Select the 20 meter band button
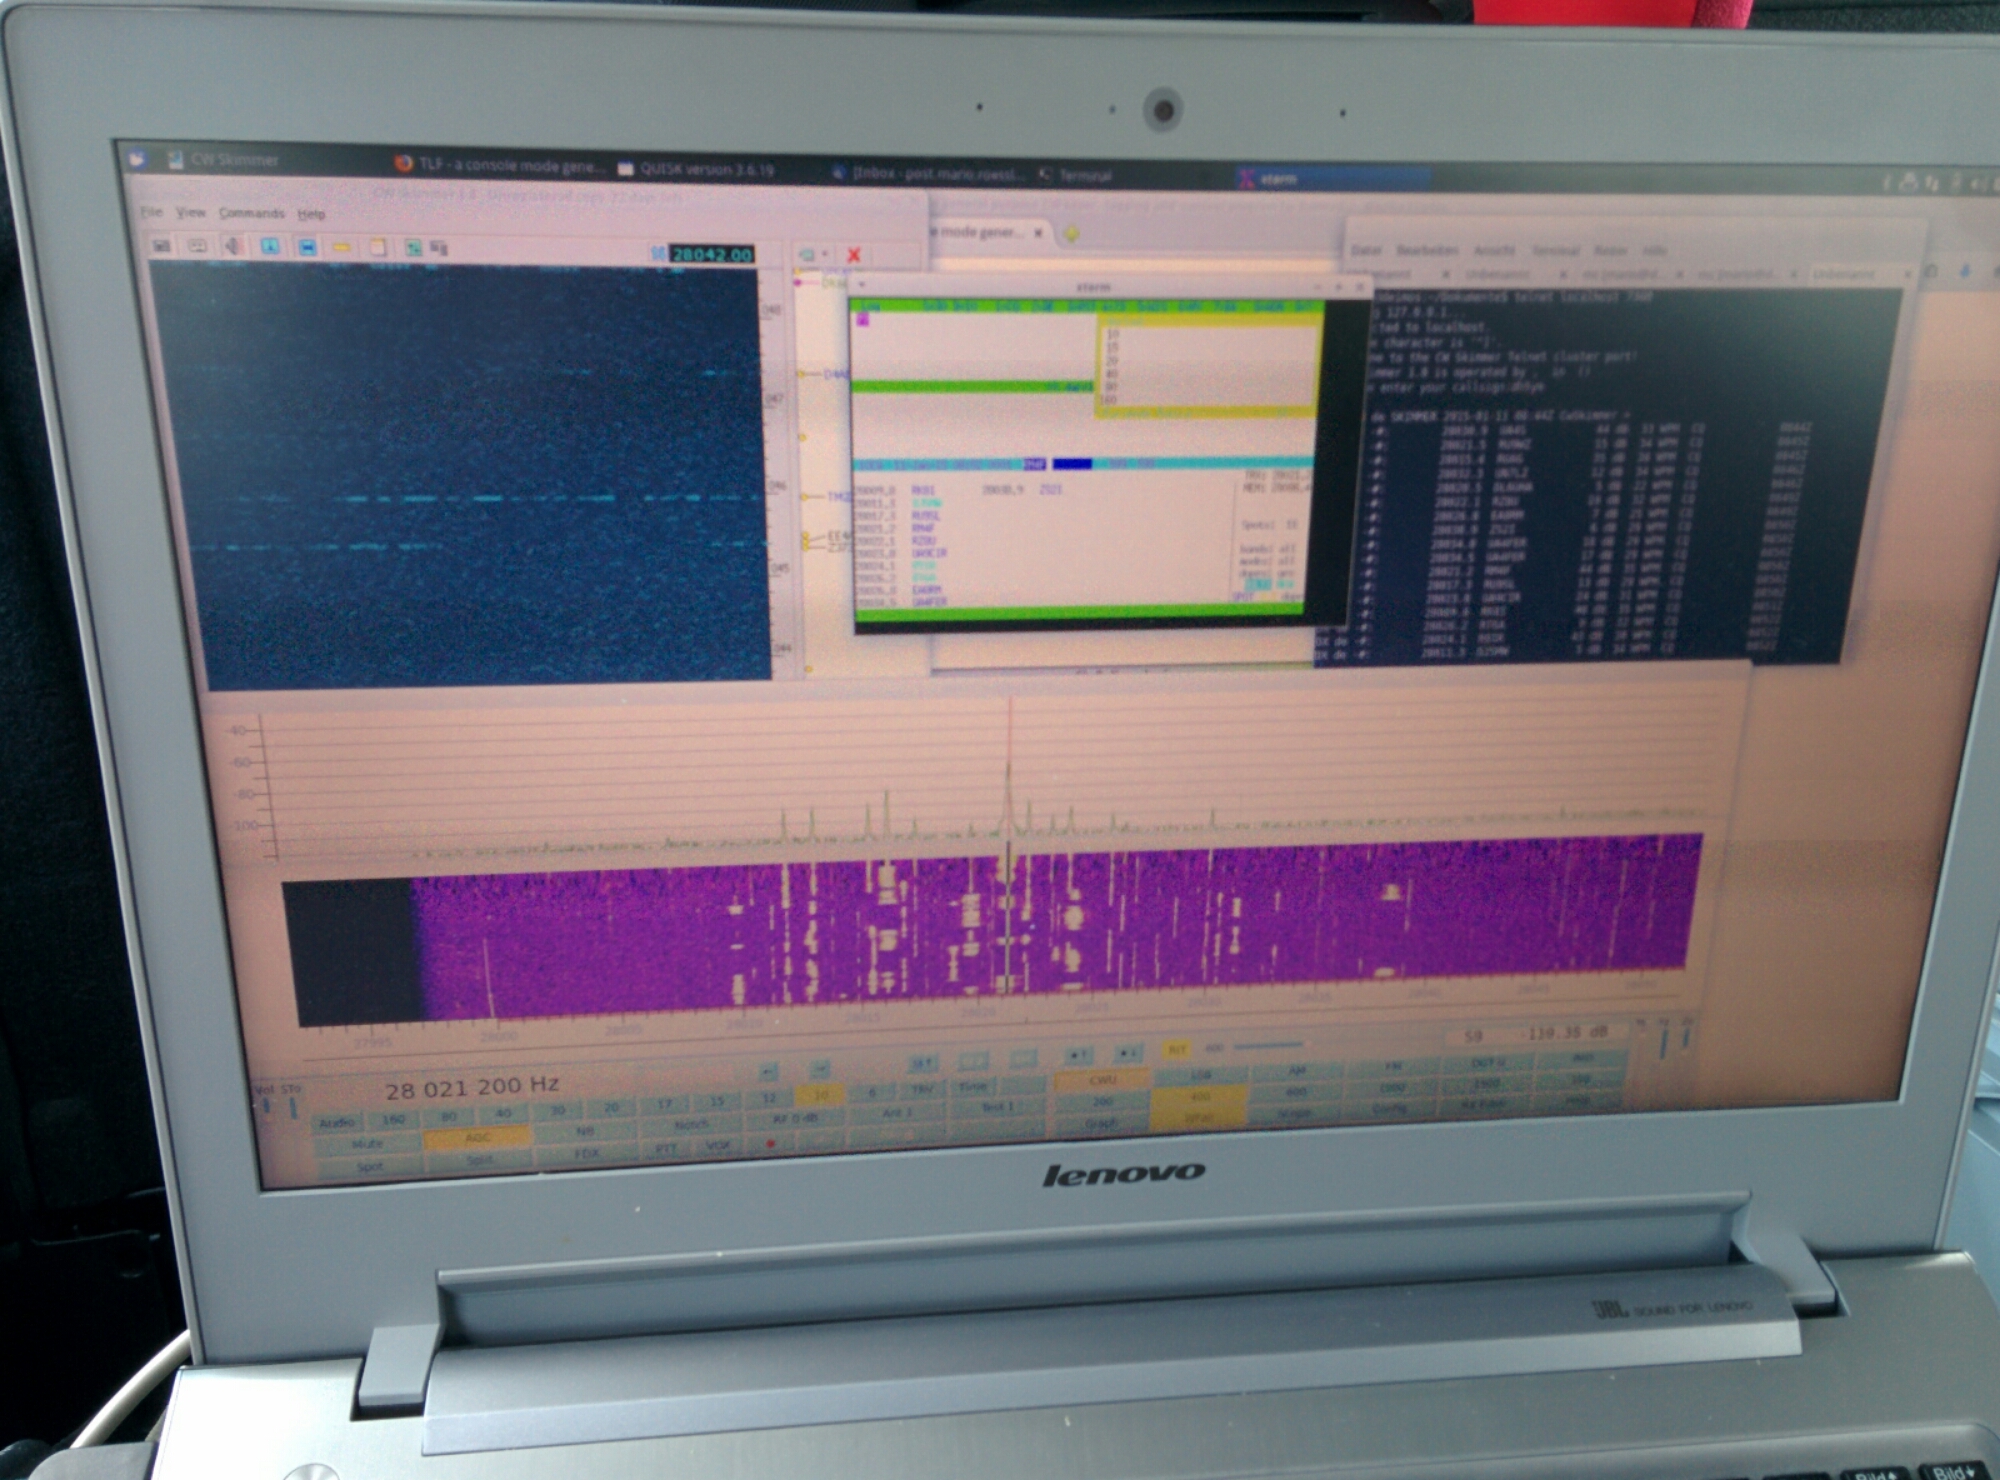 click(611, 1107)
